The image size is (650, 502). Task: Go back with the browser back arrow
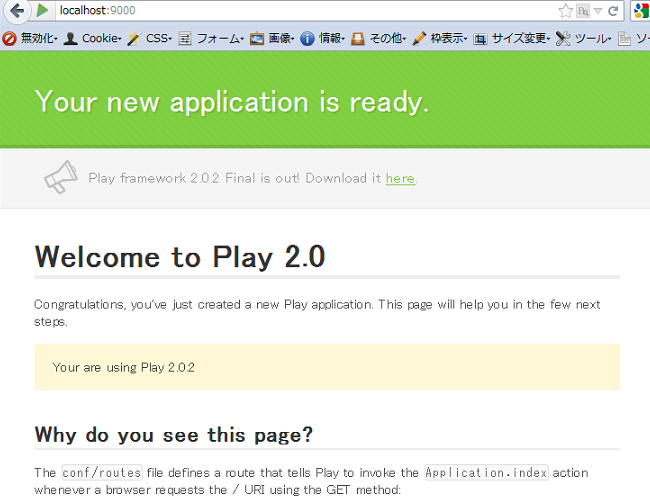(x=17, y=10)
